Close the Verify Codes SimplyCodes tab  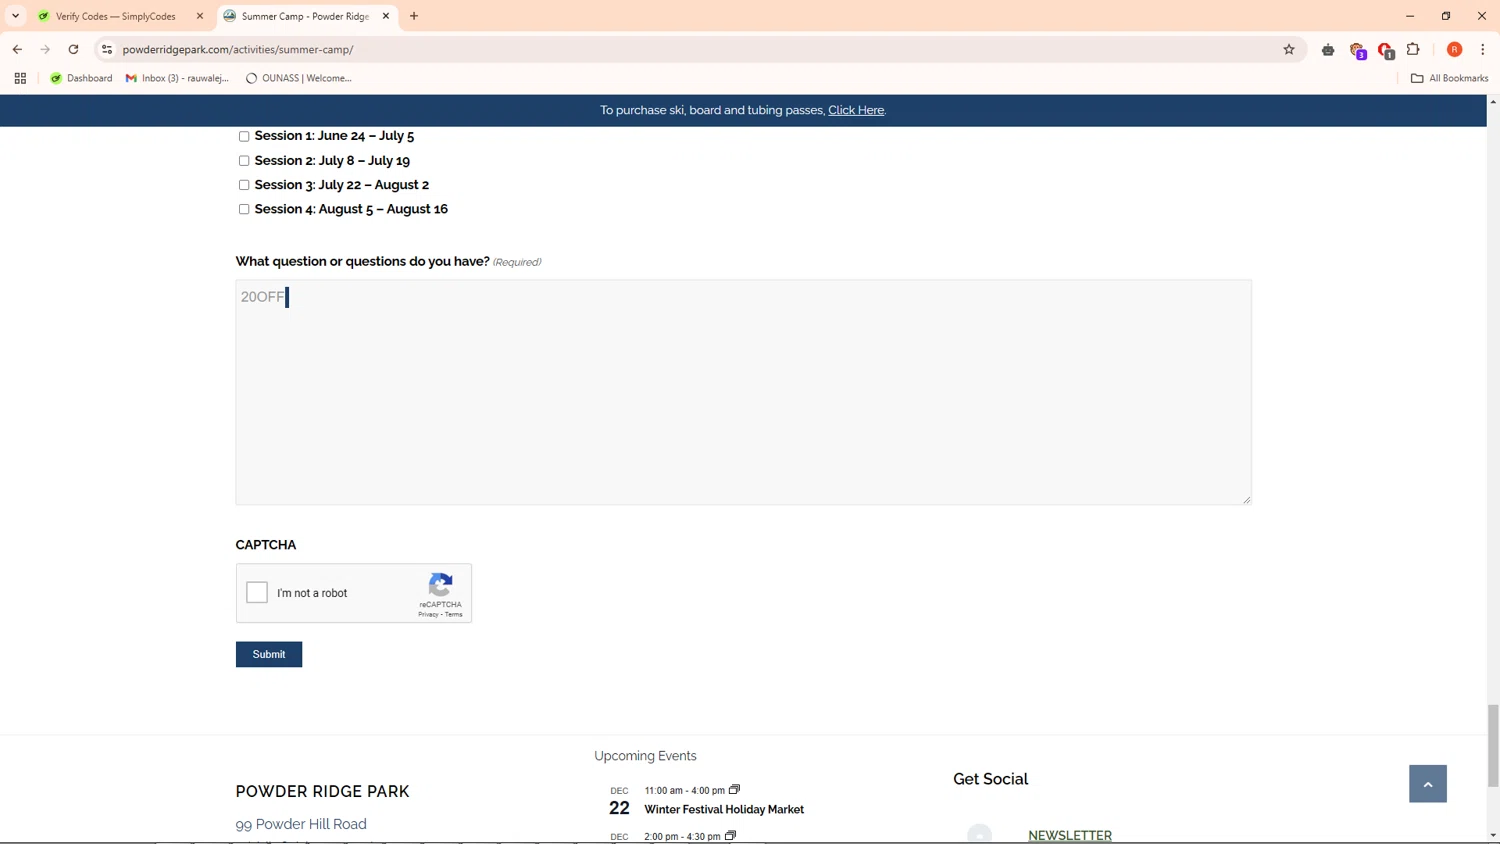[200, 16]
